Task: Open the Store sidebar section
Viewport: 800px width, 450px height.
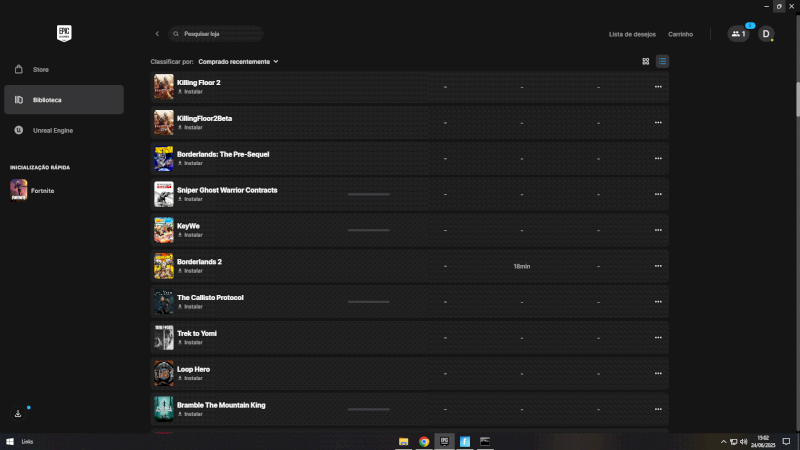Action: (40, 70)
